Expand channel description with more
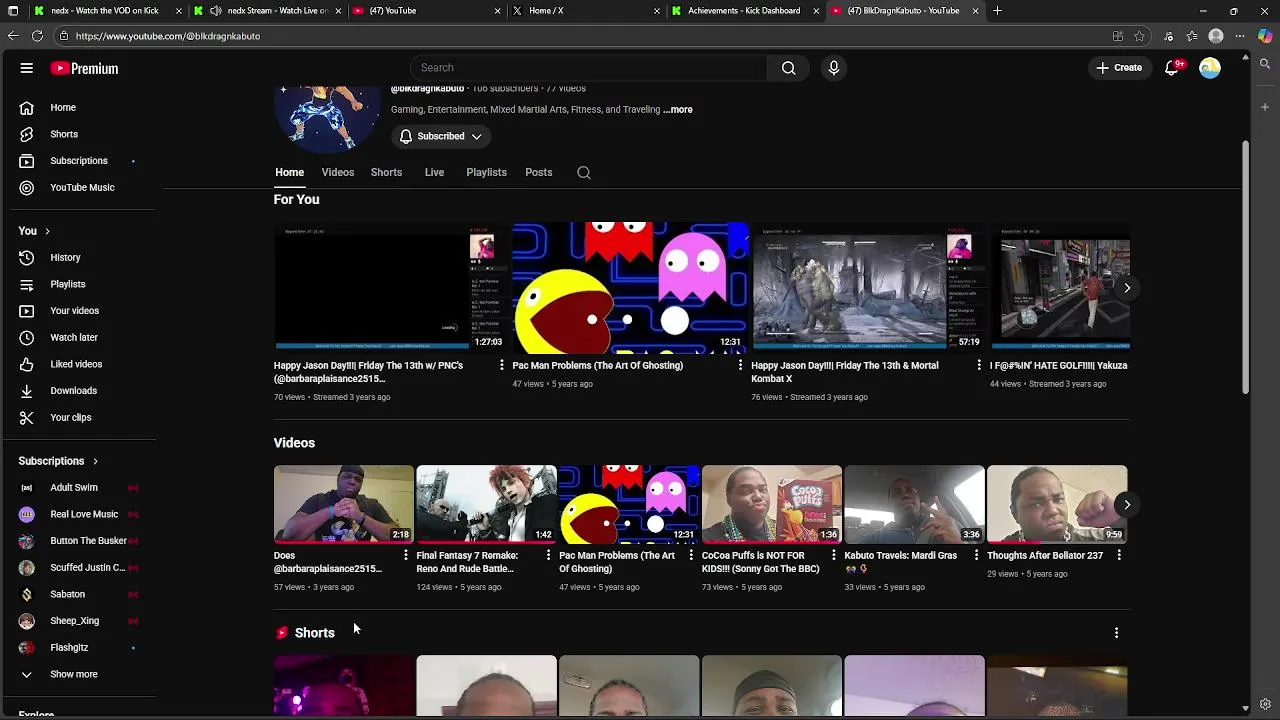This screenshot has height=720, width=1280. point(677,110)
